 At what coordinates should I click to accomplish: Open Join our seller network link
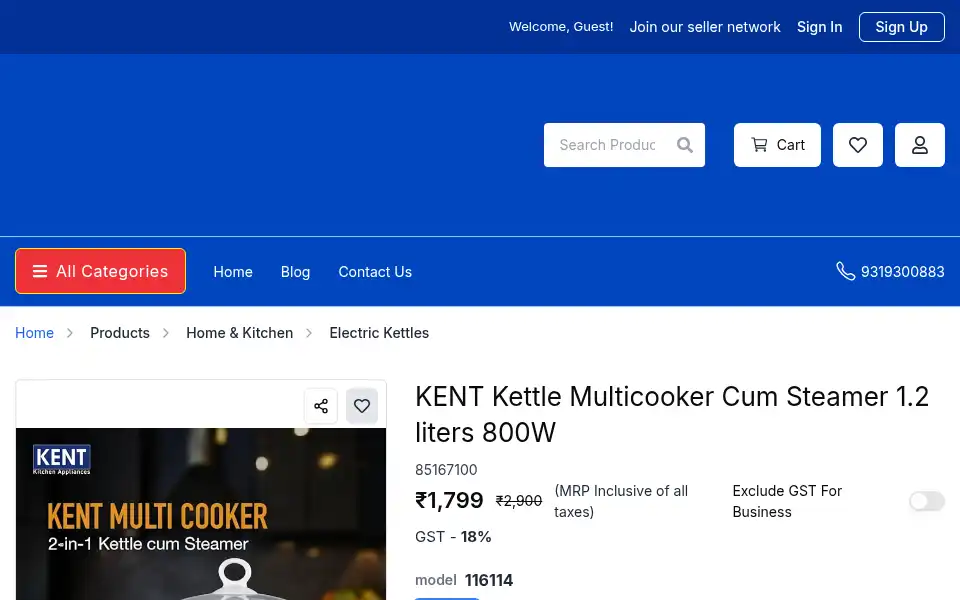coord(705,27)
